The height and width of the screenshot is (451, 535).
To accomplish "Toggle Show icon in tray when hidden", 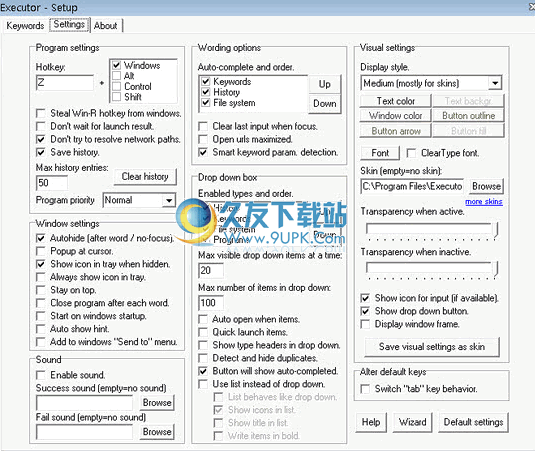I will (41, 264).
